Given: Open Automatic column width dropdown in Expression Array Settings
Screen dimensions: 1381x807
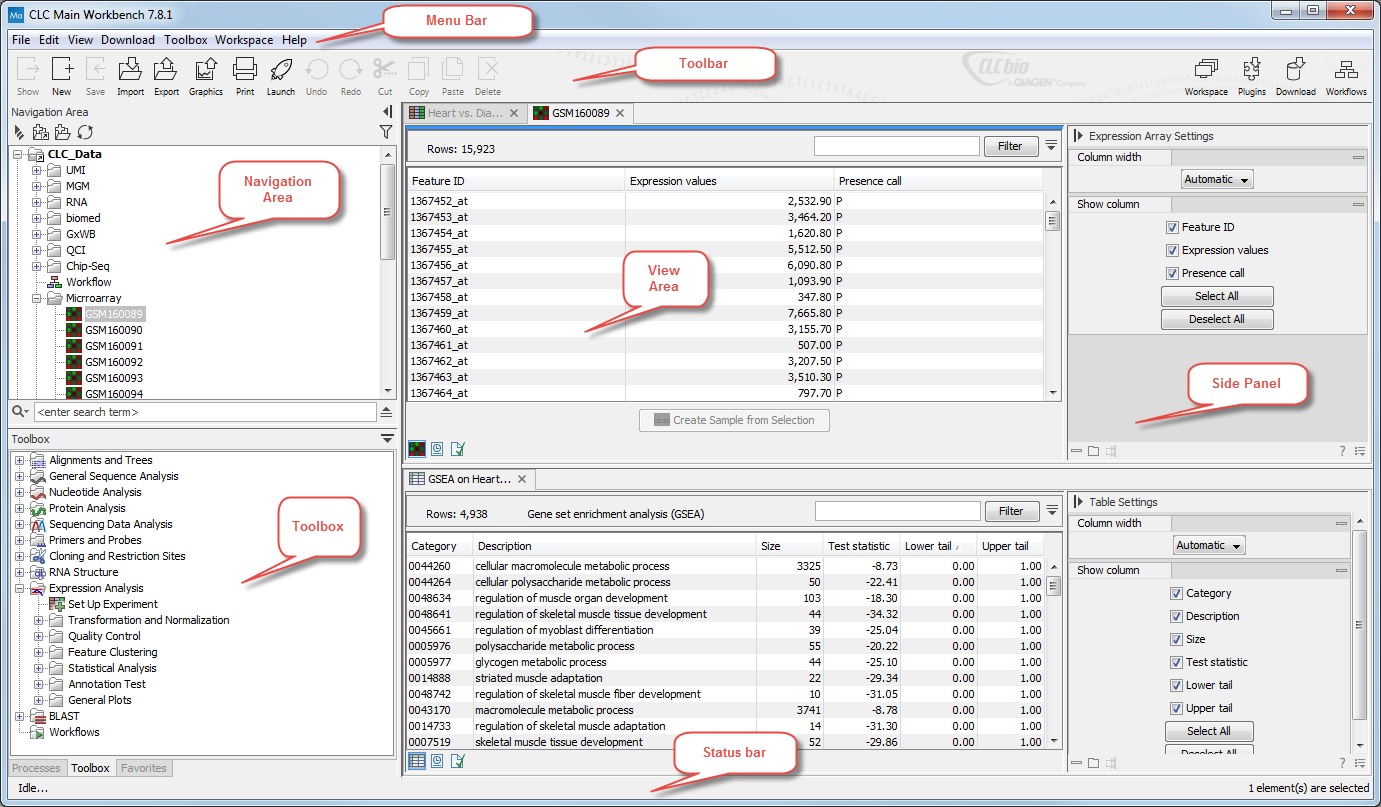Looking at the screenshot, I should click(x=1217, y=180).
